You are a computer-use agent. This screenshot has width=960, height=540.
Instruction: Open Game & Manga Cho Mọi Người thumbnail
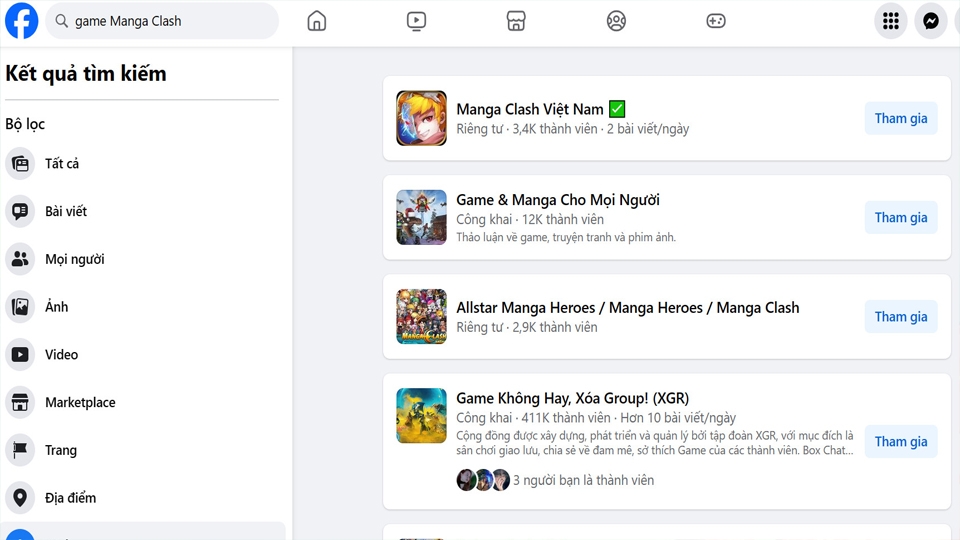[x=421, y=217]
